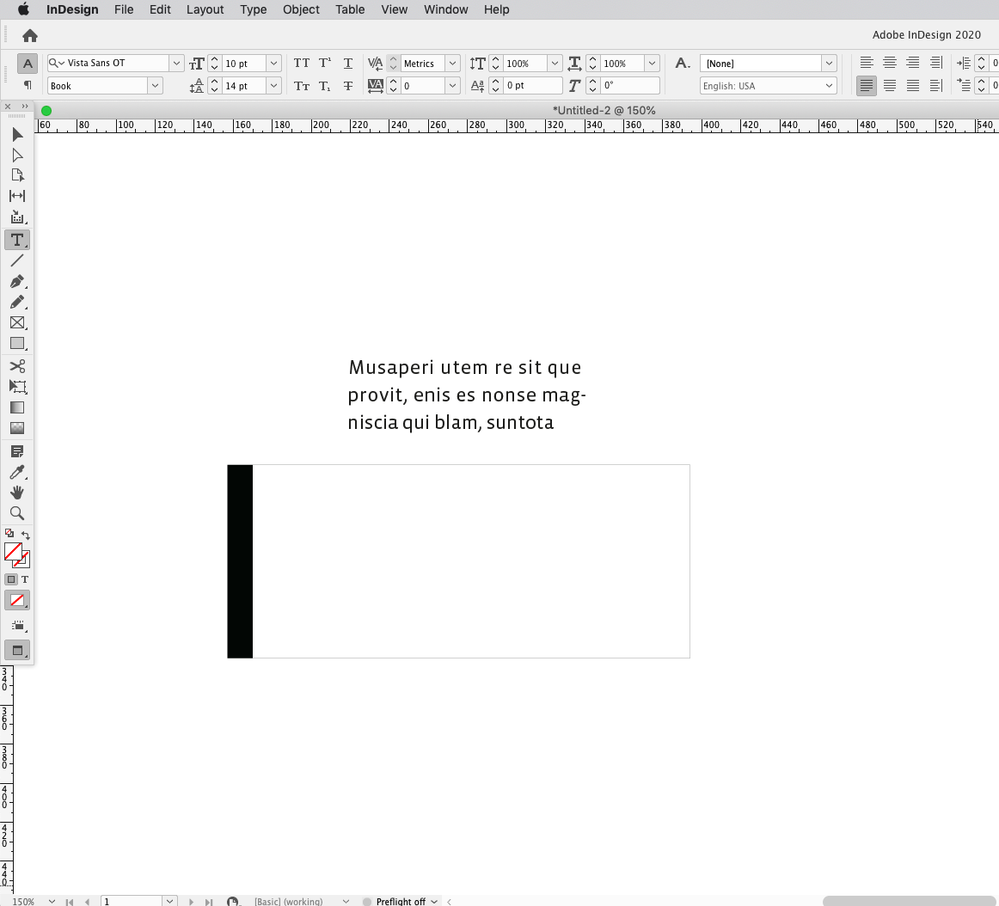The image size is (999, 906).
Task: Grab the Hand tool
Action: pyautogui.click(x=17, y=491)
